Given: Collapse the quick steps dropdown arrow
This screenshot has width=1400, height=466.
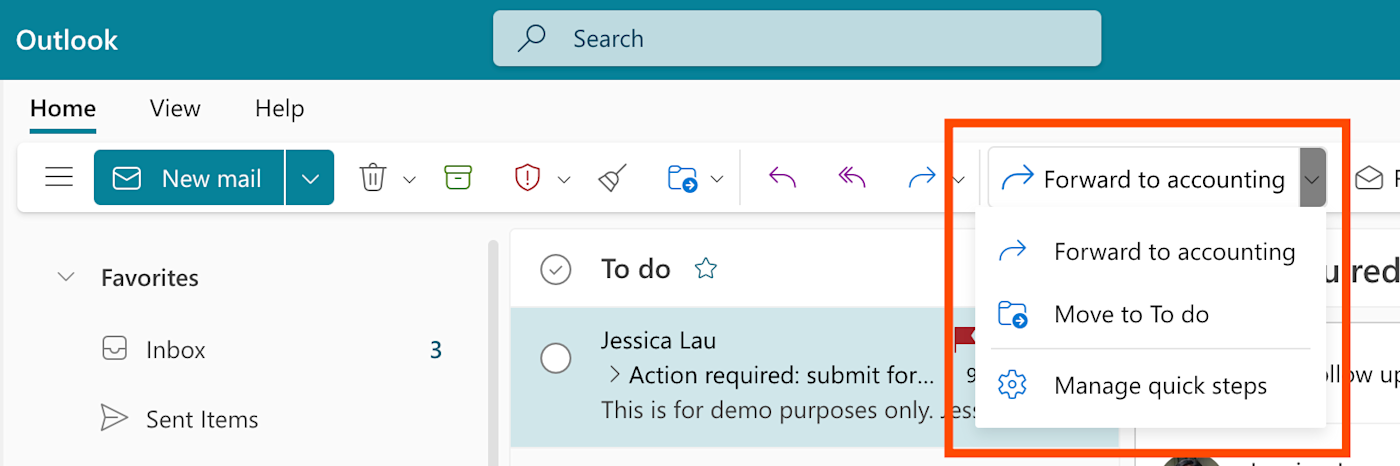Looking at the screenshot, I should [1312, 179].
